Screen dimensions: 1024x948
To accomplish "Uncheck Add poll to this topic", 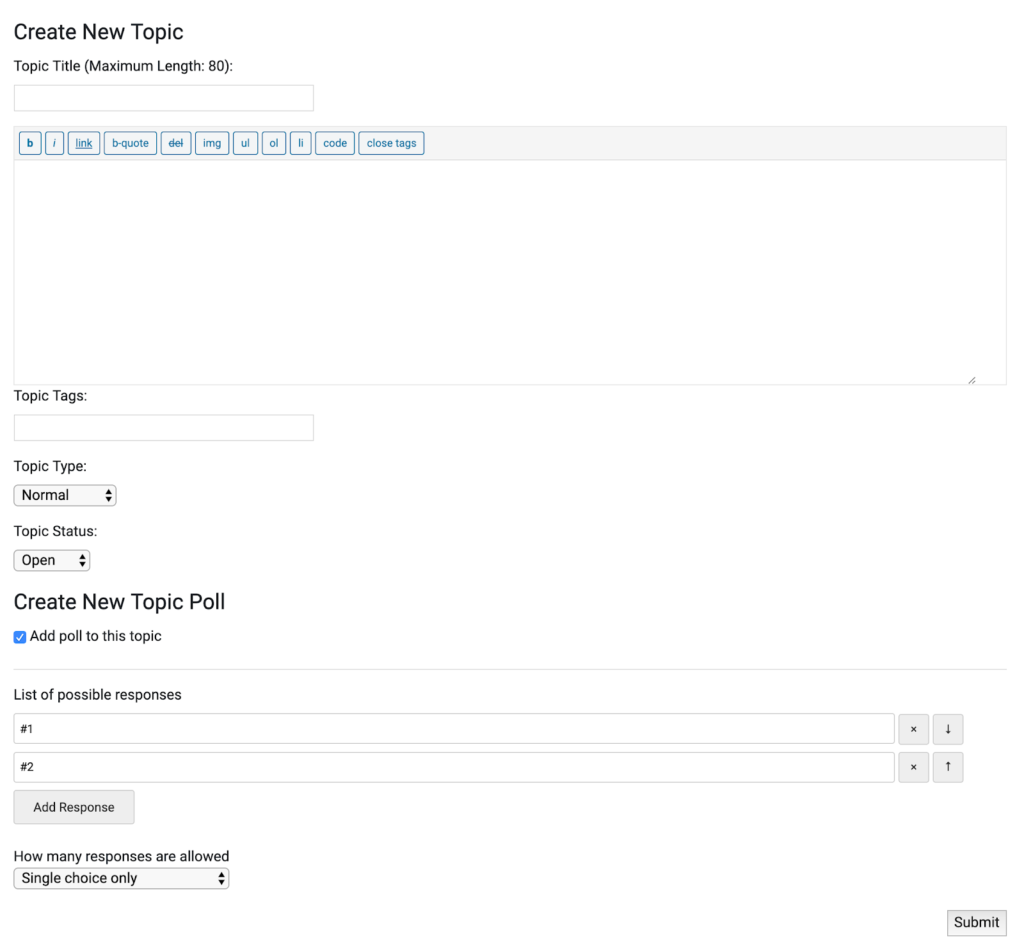I will (19, 636).
